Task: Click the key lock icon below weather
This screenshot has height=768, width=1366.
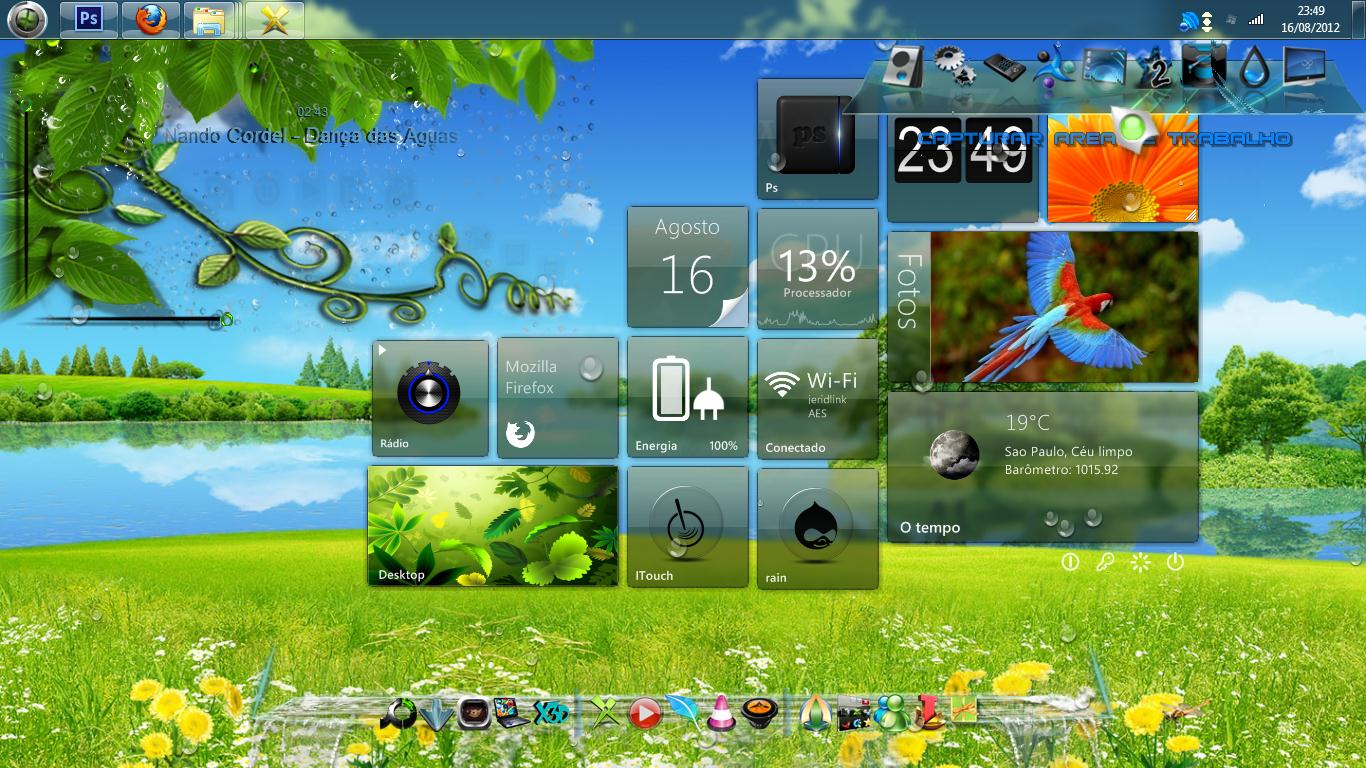Action: coord(1105,562)
